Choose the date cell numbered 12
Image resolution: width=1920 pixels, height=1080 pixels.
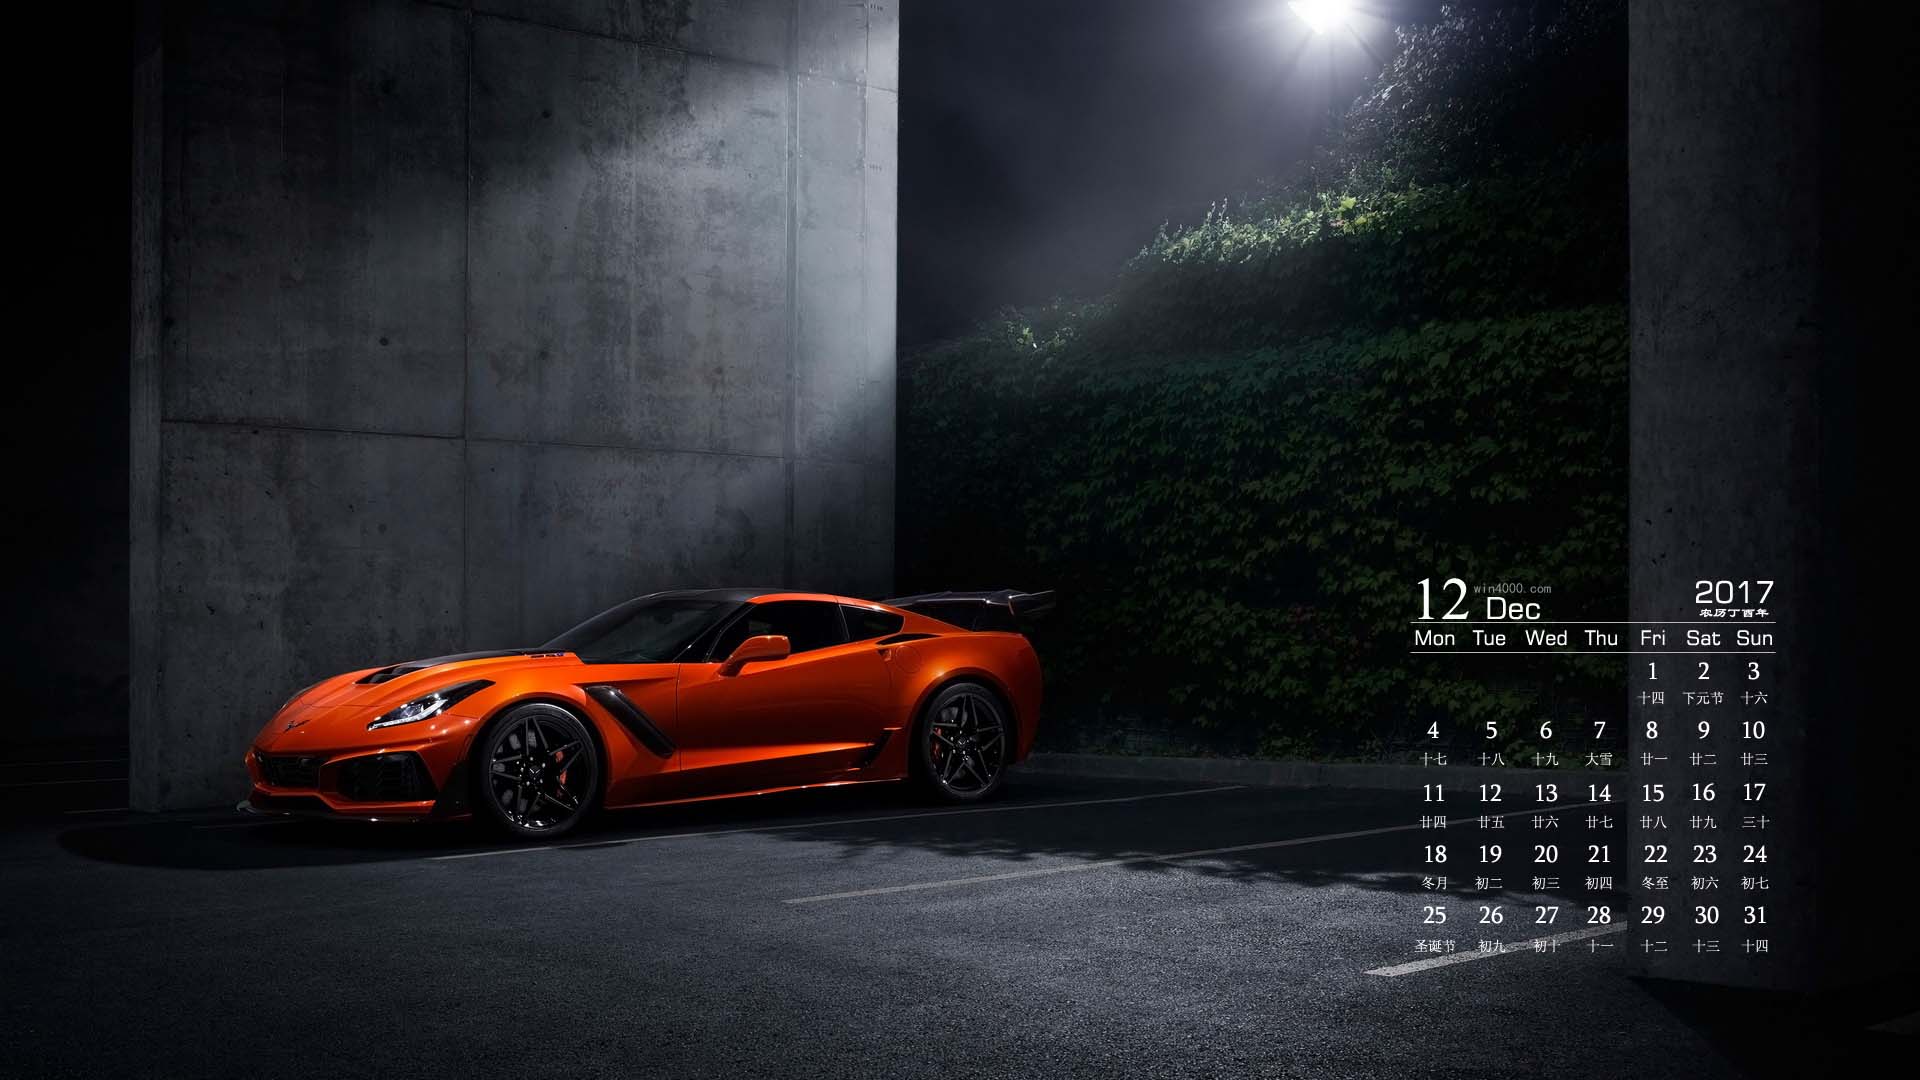pos(1490,793)
